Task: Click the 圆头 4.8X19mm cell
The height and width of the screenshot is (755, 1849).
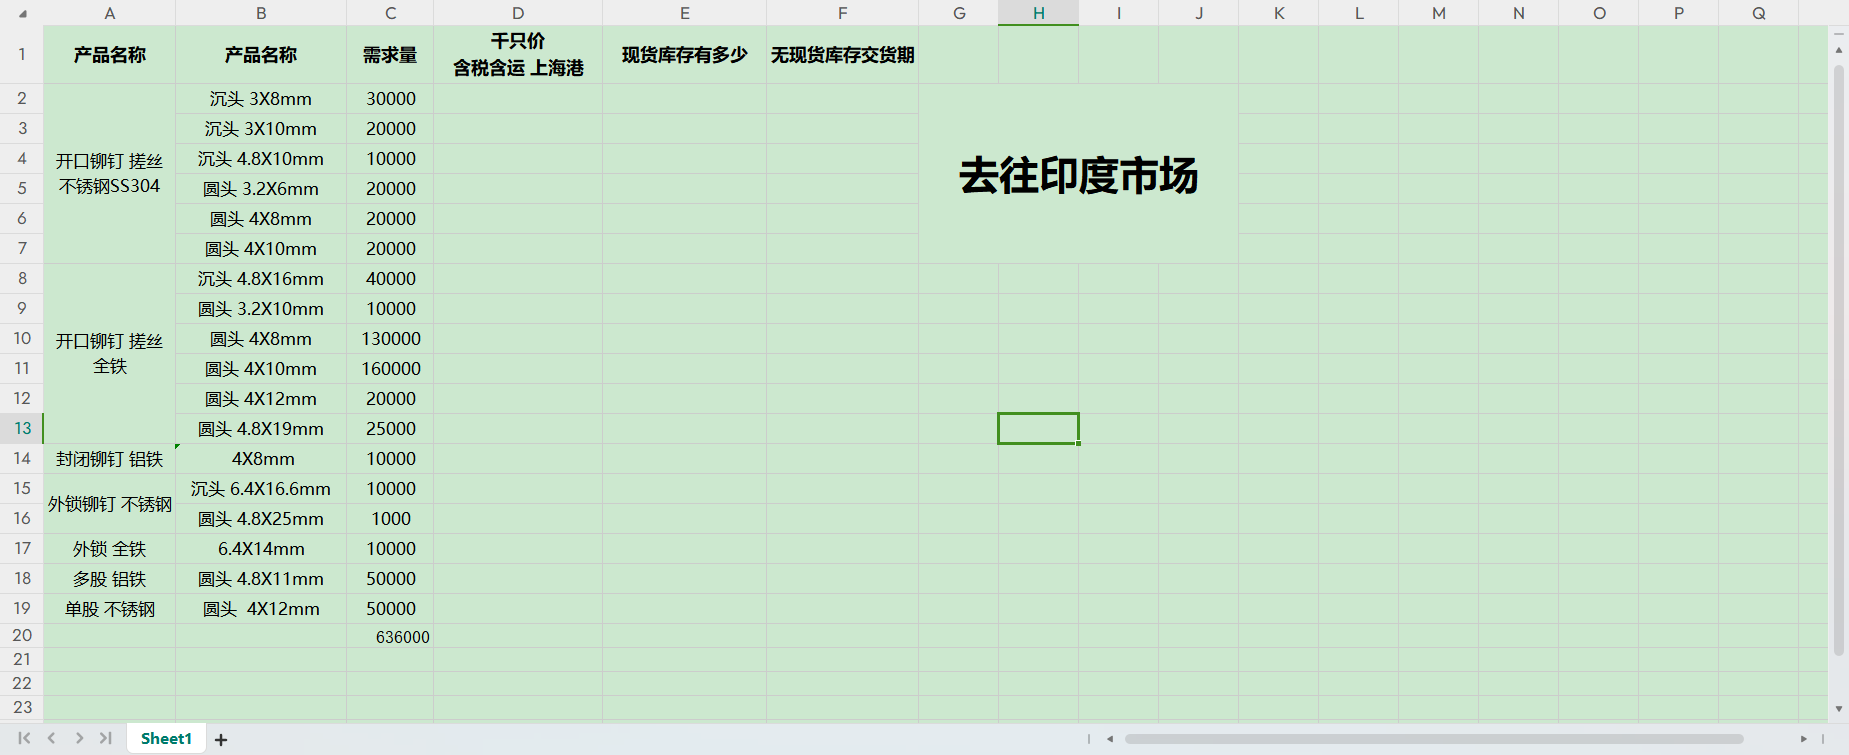Action: (x=261, y=429)
